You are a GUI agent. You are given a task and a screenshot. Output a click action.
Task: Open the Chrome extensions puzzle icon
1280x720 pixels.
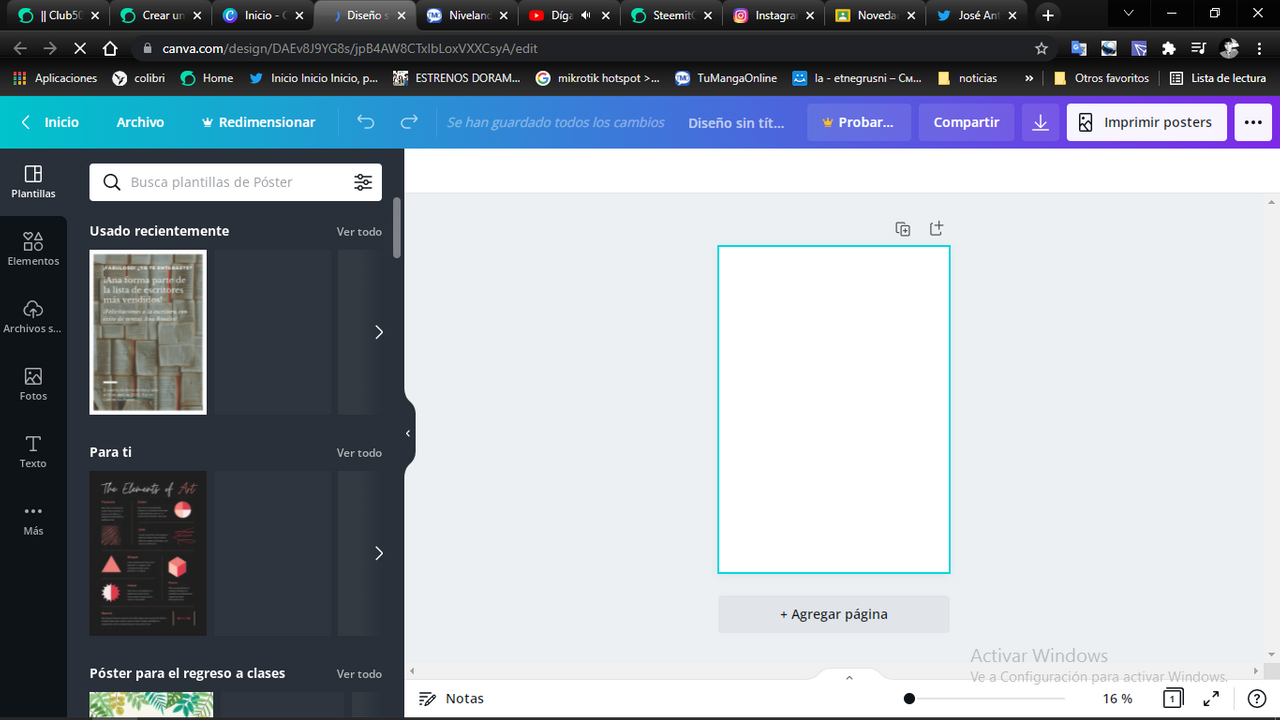click(x=1168, y=48)
